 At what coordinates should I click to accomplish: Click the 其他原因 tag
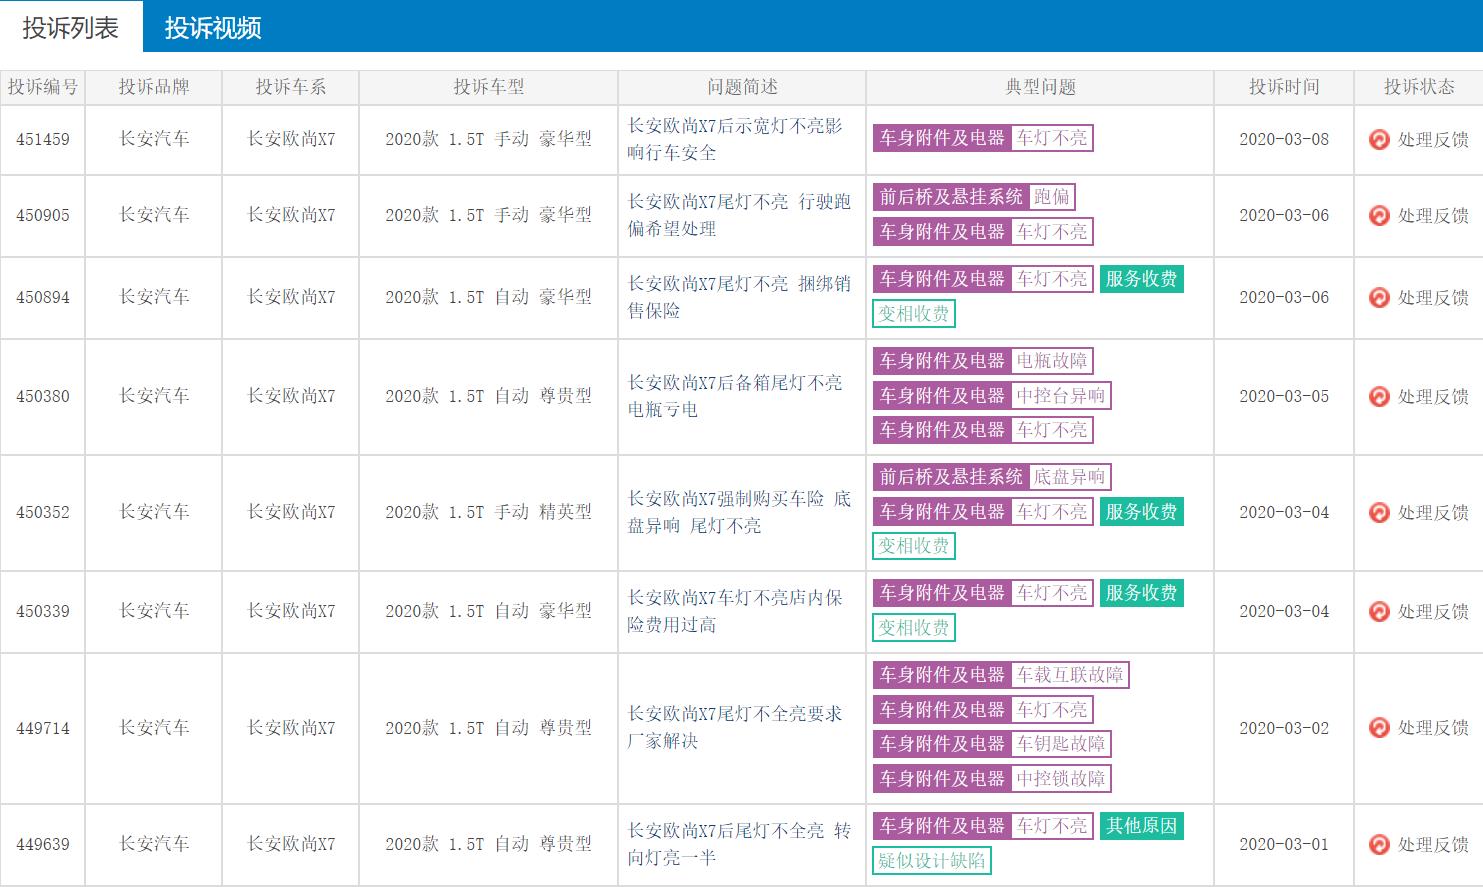(x=1141, y=826)
